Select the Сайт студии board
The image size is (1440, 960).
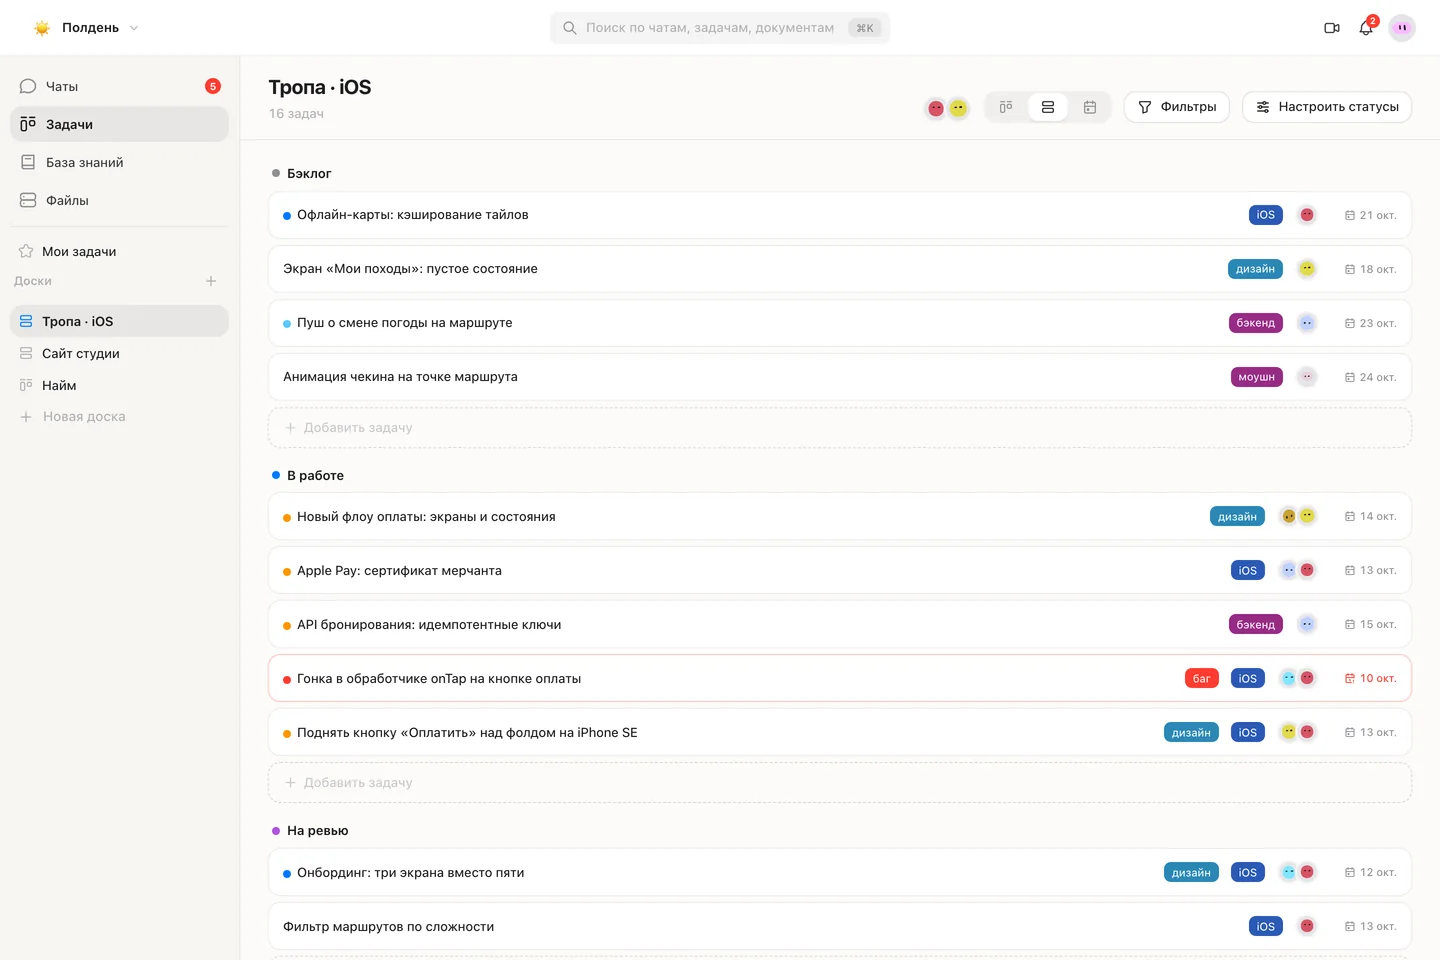point(120,353)
